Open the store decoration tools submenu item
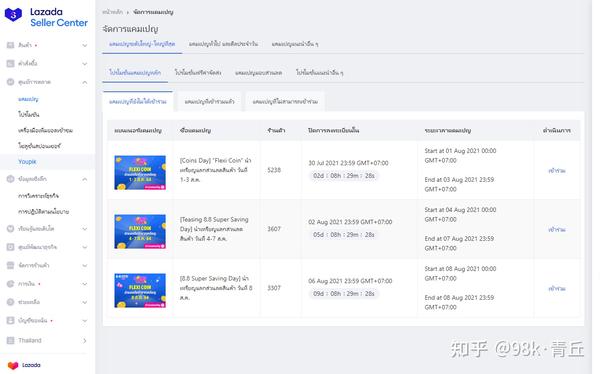Screen dimensions: 600x374 coord(45,130)
